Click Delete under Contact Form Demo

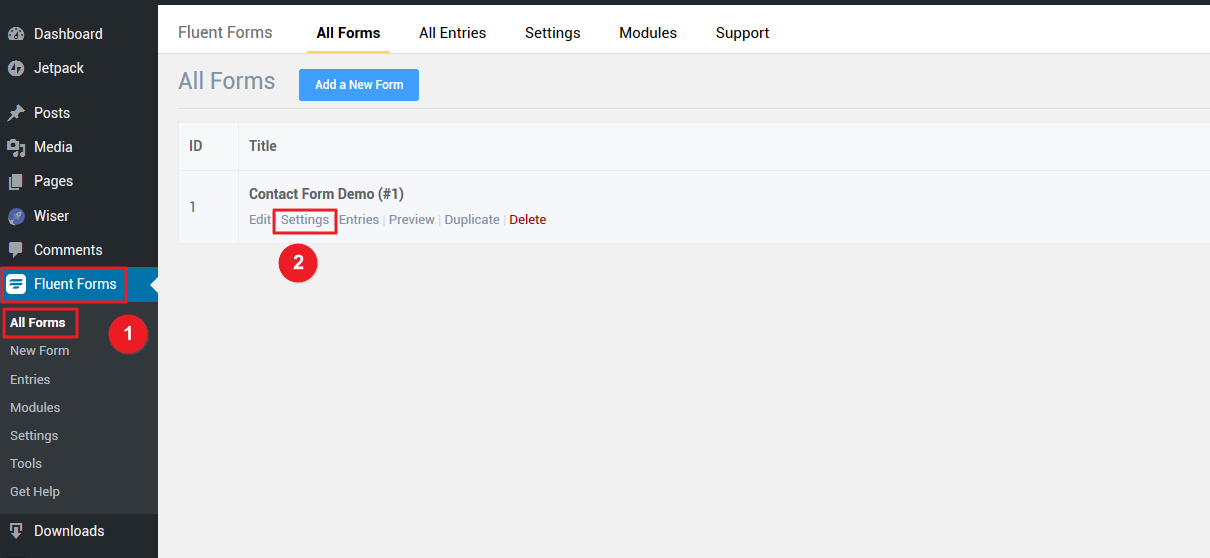(x=528, y=220)
